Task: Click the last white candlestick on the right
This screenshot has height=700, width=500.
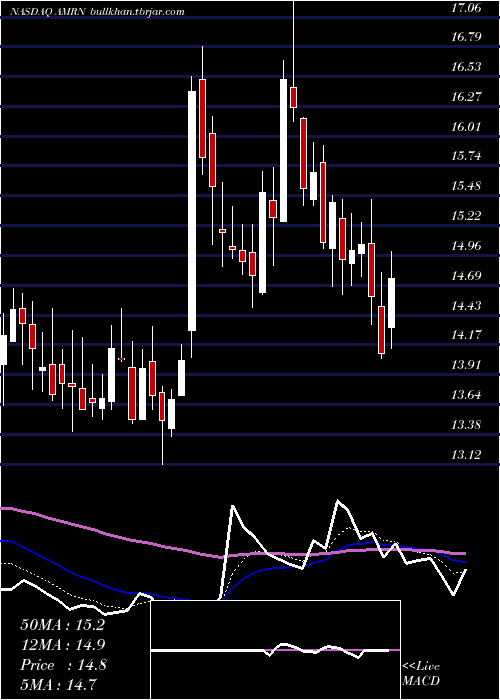Action: click(392, 303)
